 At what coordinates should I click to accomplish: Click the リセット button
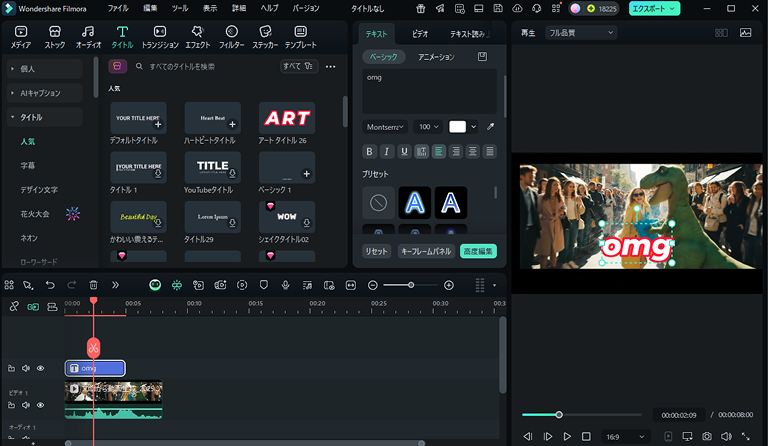click(376, 251)
